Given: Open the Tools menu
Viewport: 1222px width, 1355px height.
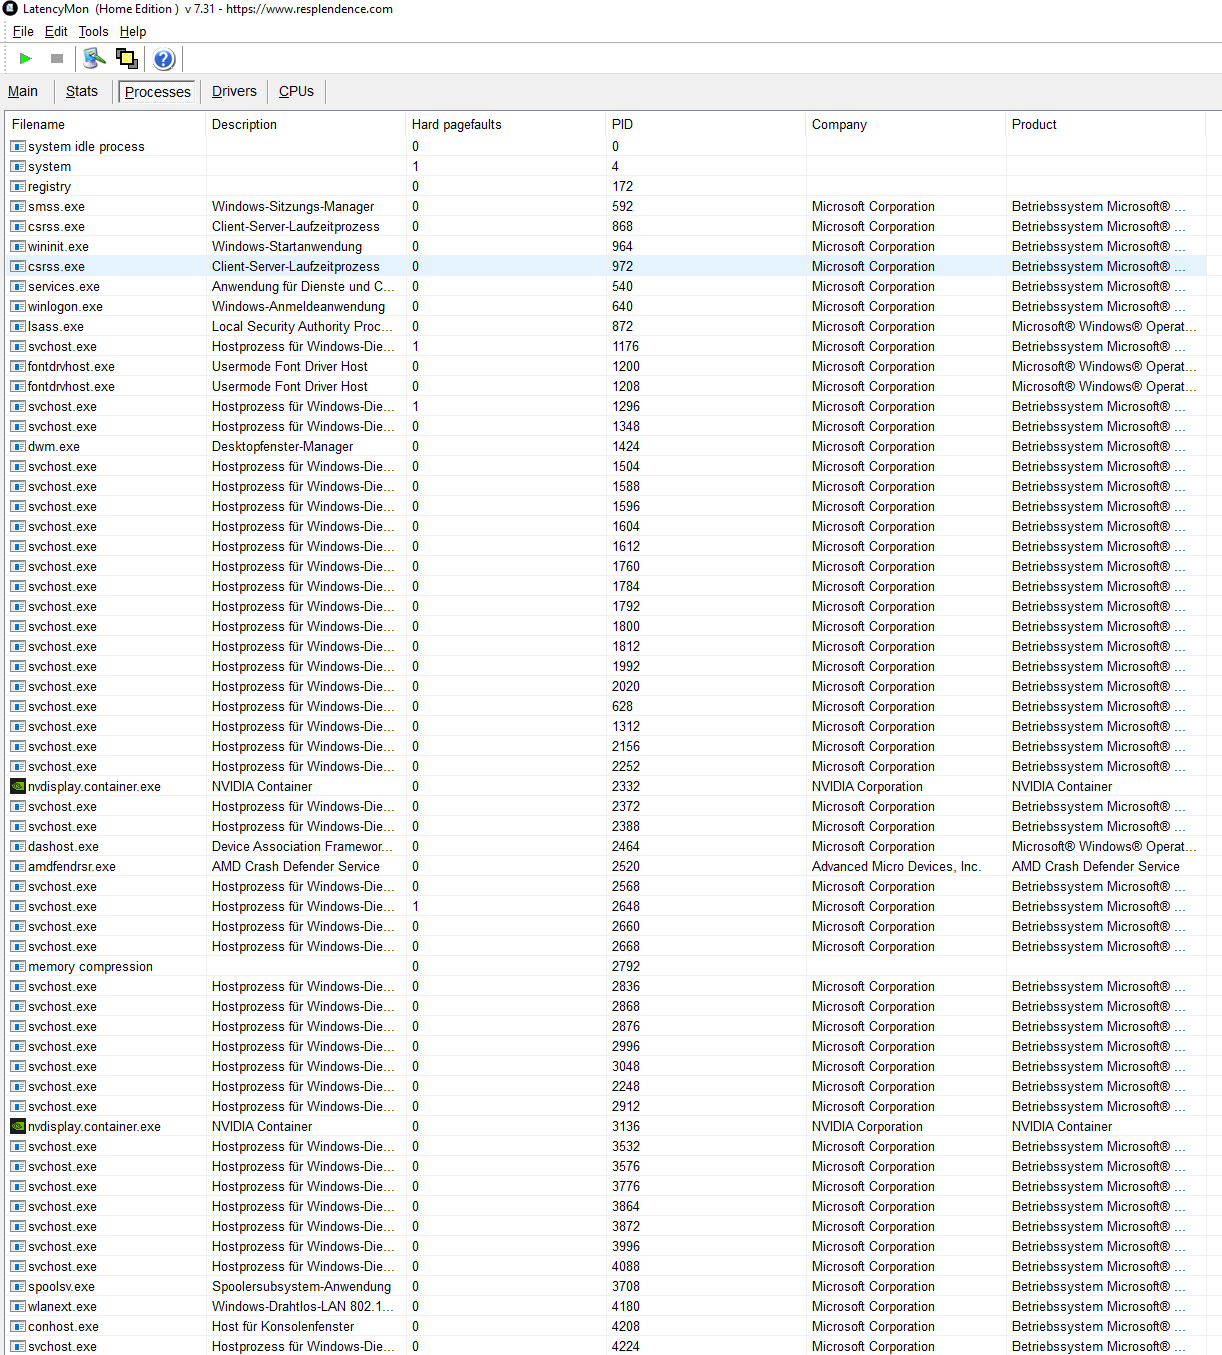Looking at the screenshot, I should [93, 32].
